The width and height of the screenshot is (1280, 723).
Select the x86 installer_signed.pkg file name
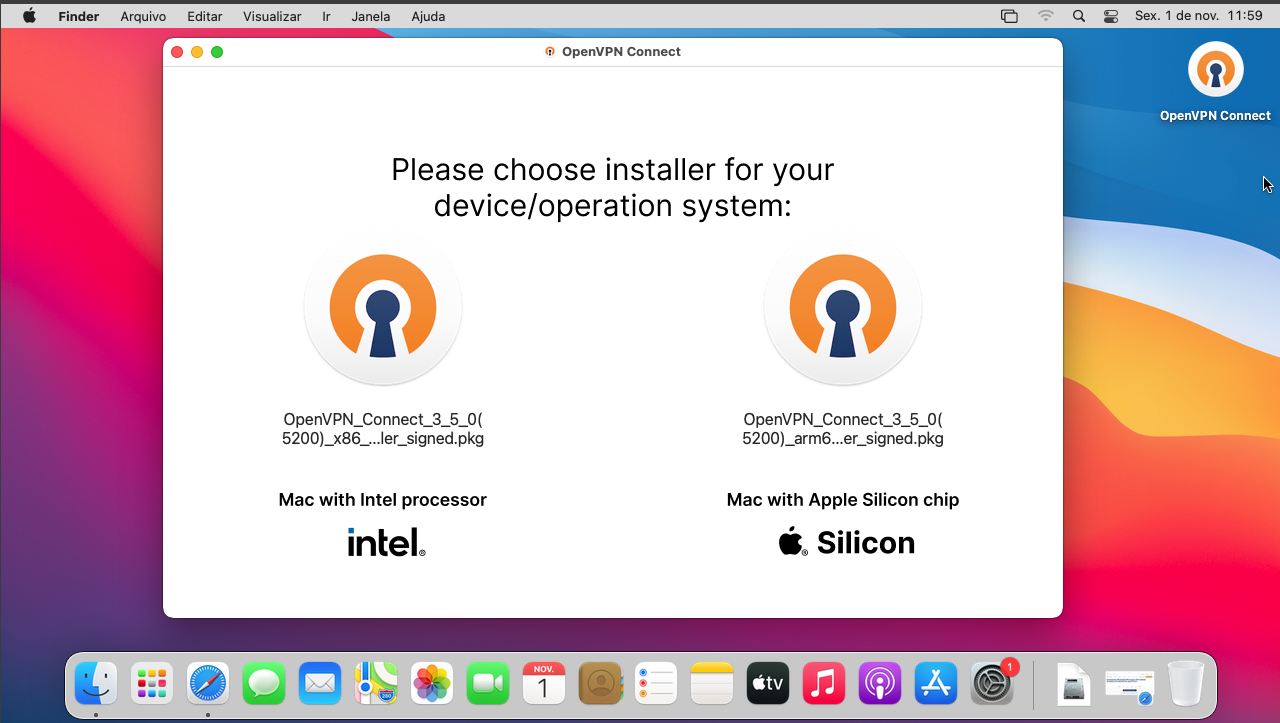tap(383, 429)
